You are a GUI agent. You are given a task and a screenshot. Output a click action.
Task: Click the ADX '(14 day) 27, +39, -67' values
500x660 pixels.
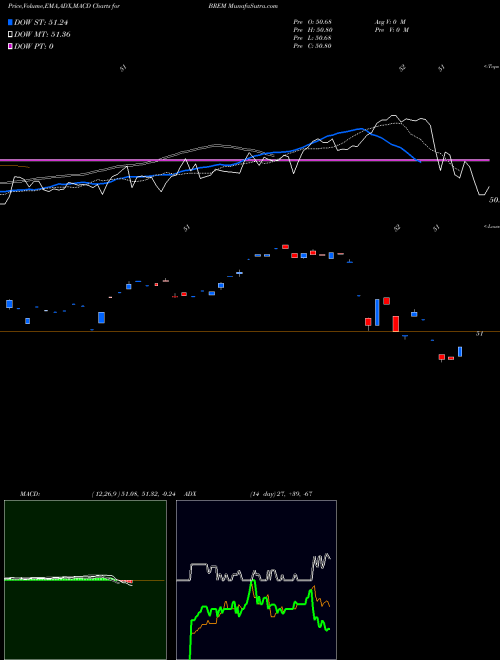pyautogui.click(x=281, y=494)
